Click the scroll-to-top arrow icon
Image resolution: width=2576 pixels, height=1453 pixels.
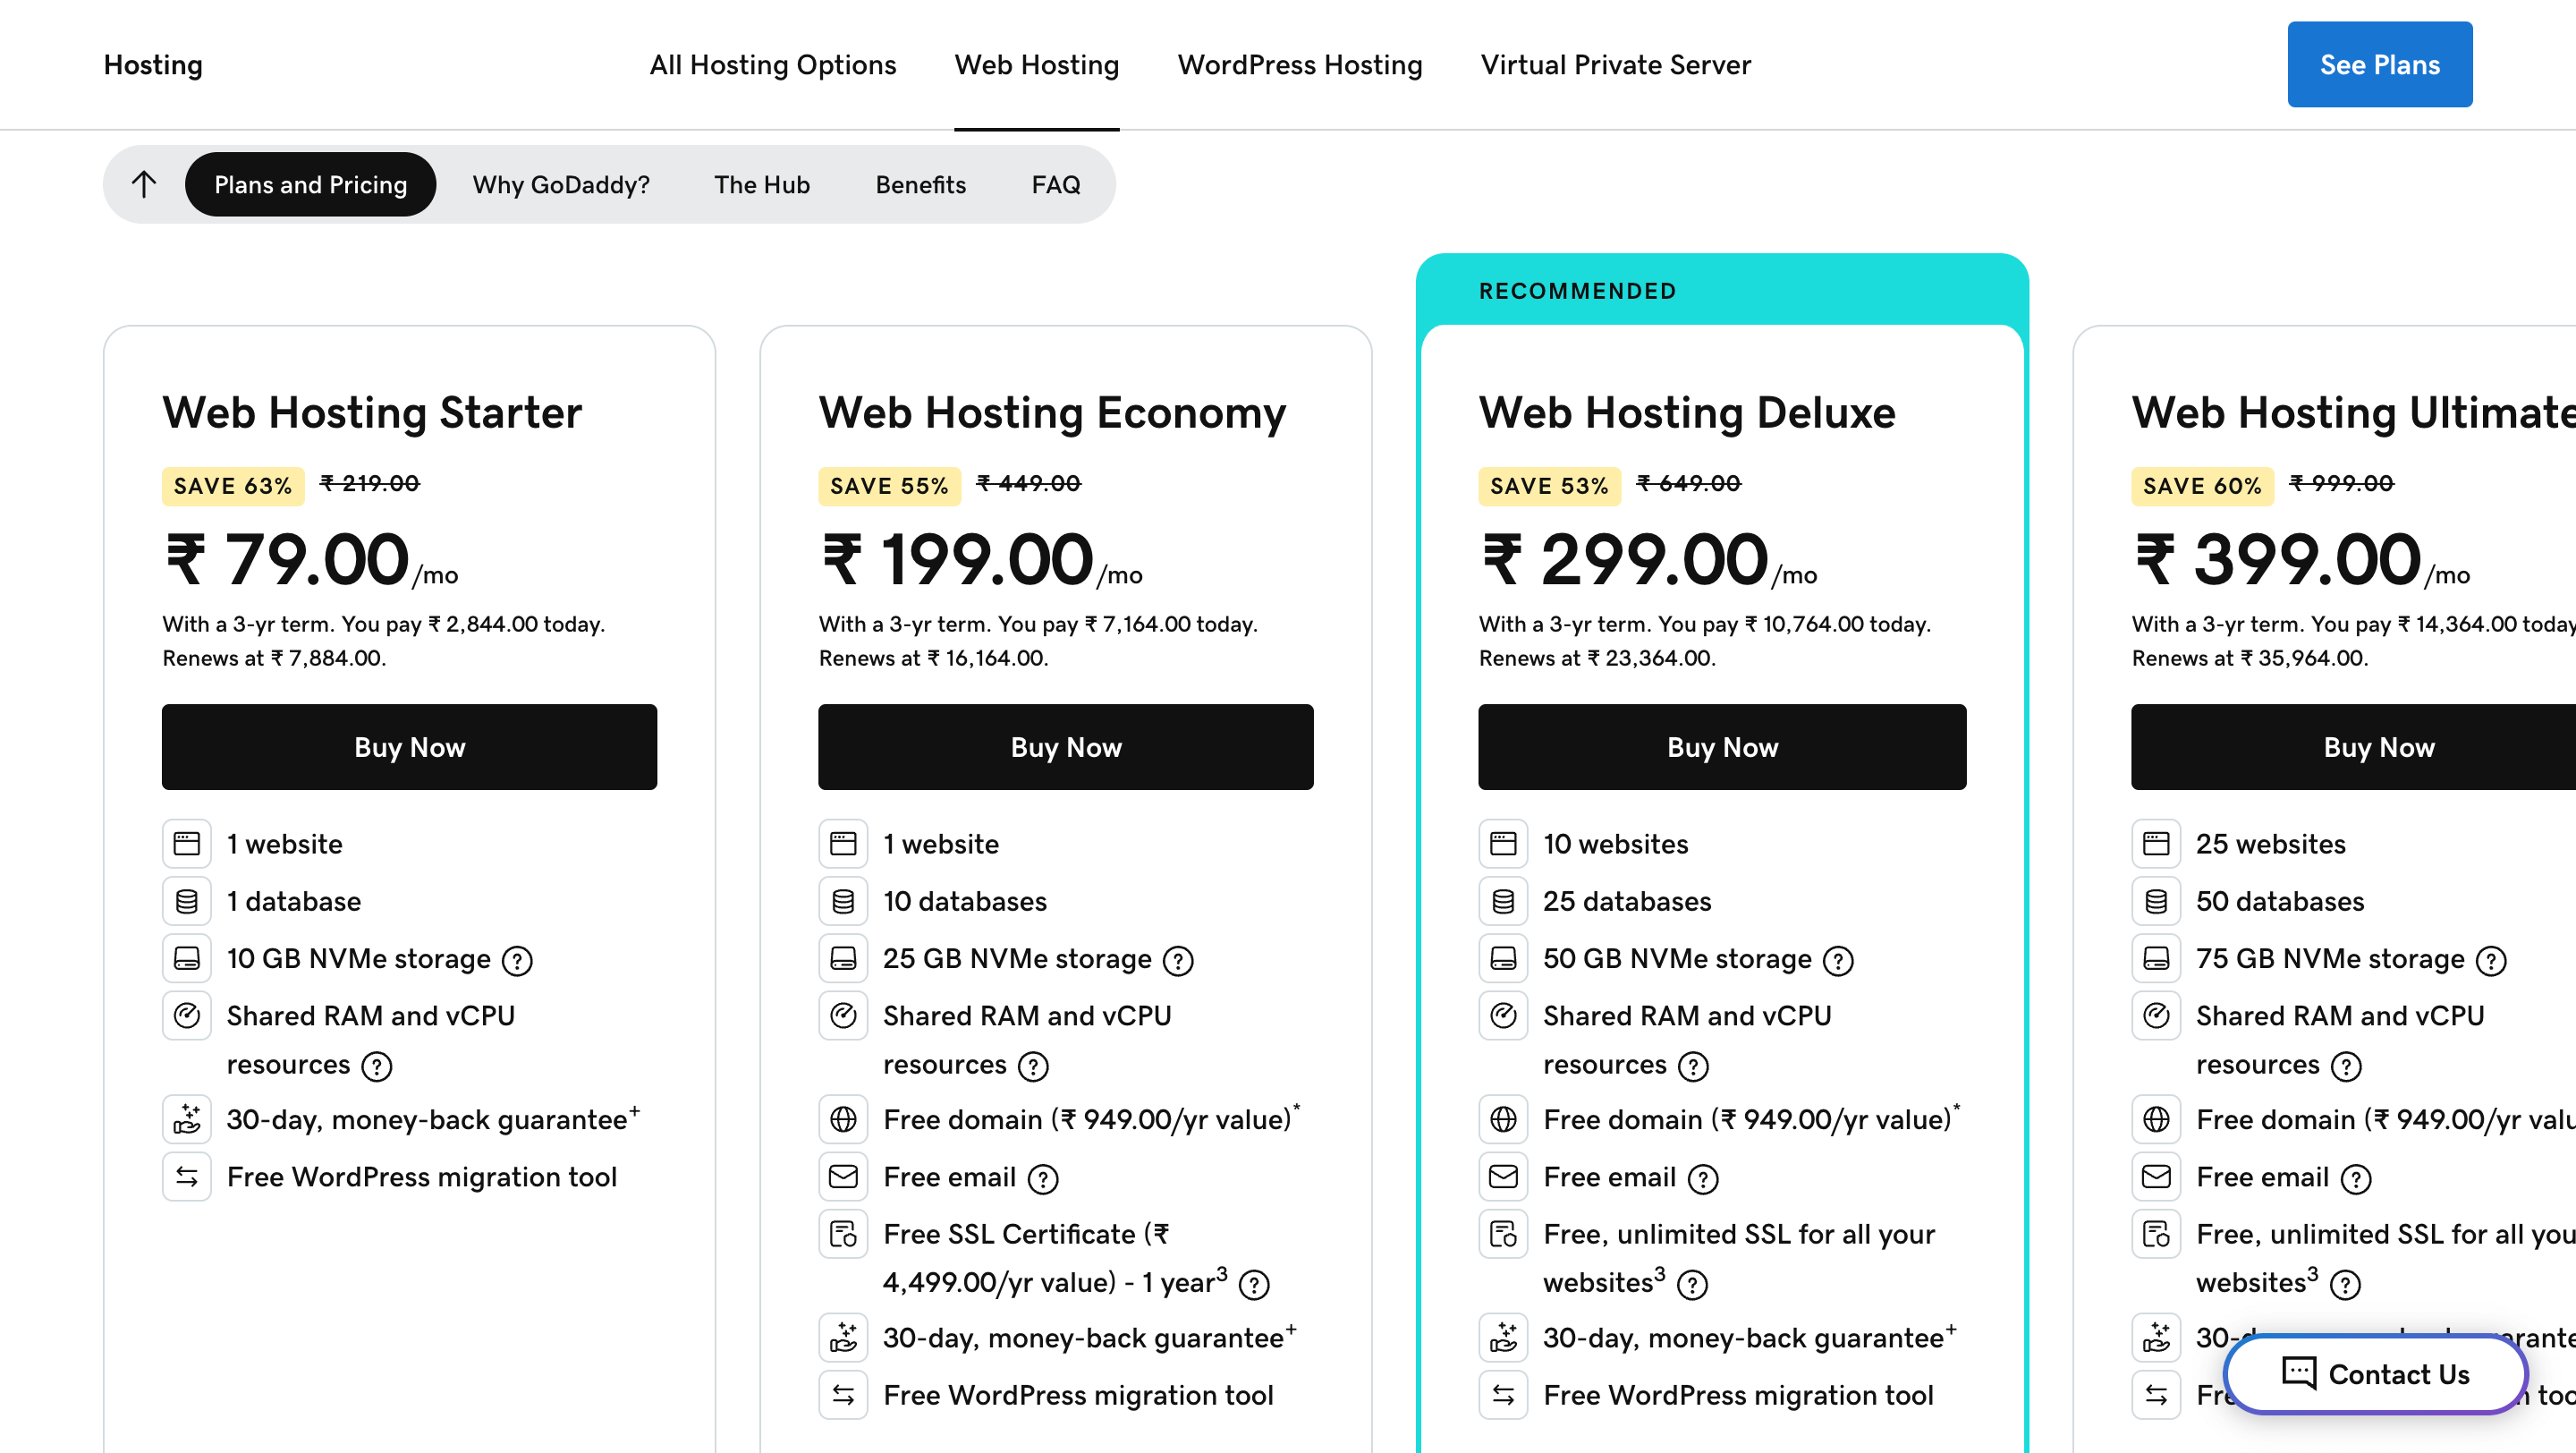[x=144, y=184]
